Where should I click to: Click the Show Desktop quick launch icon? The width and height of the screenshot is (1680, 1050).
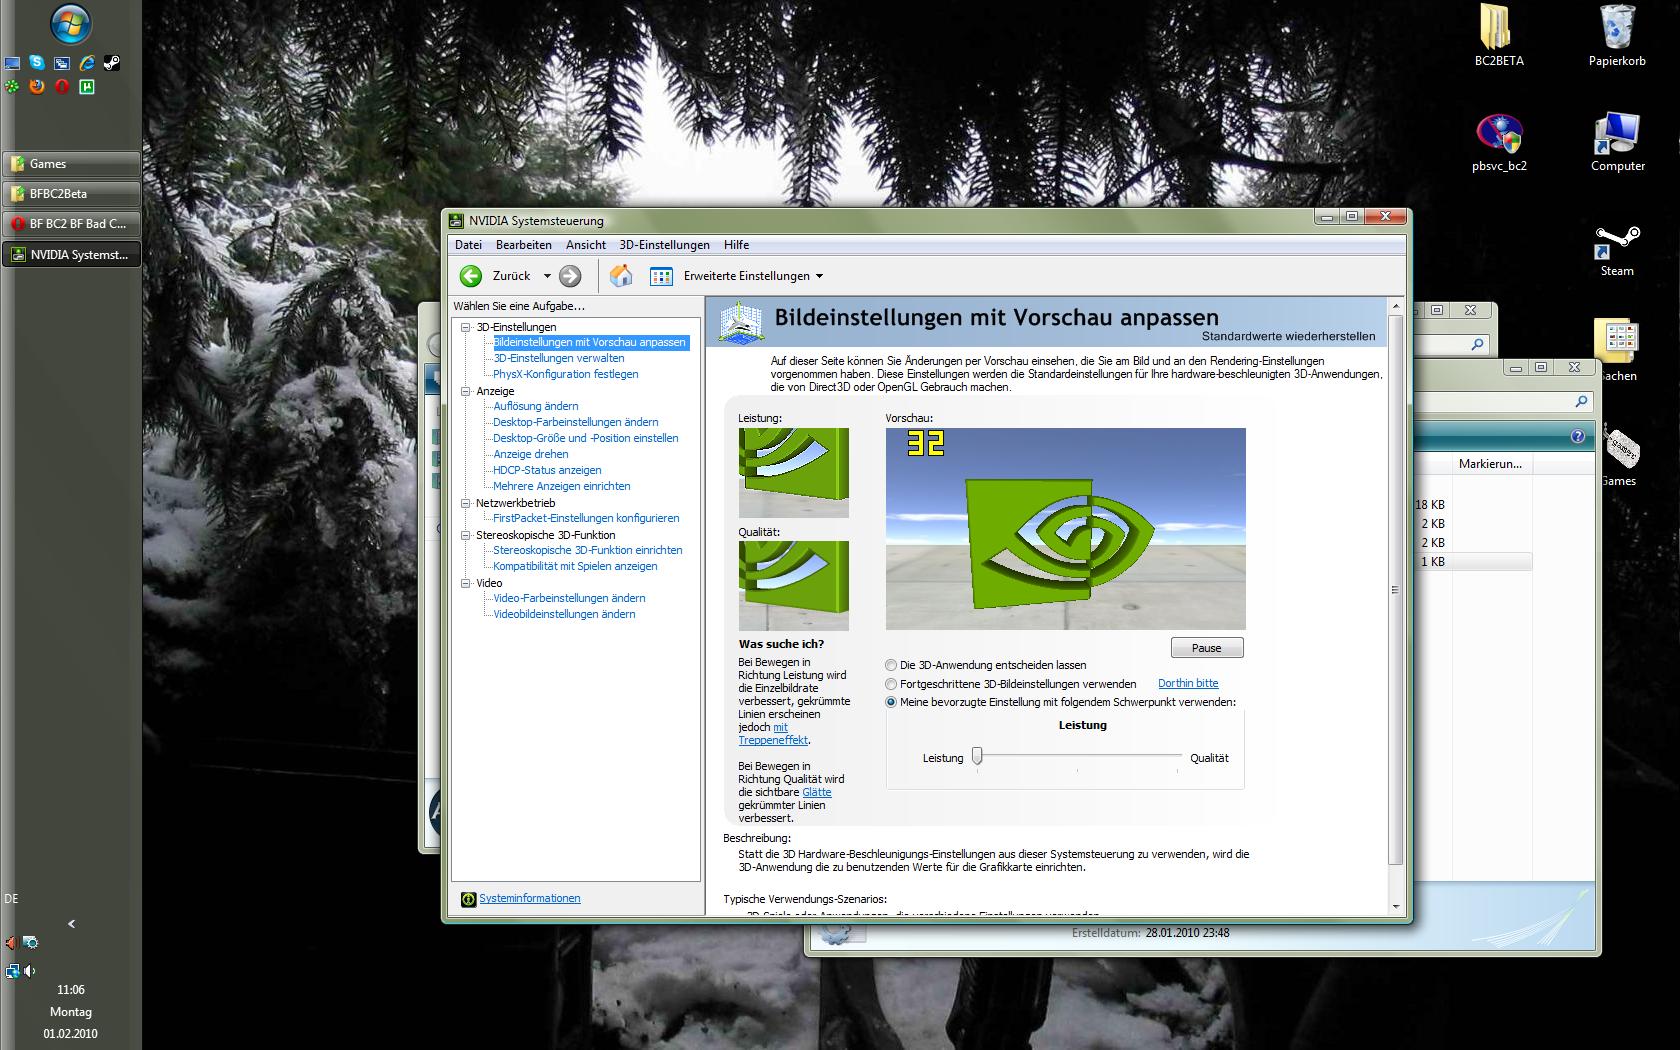coord(12,63)
